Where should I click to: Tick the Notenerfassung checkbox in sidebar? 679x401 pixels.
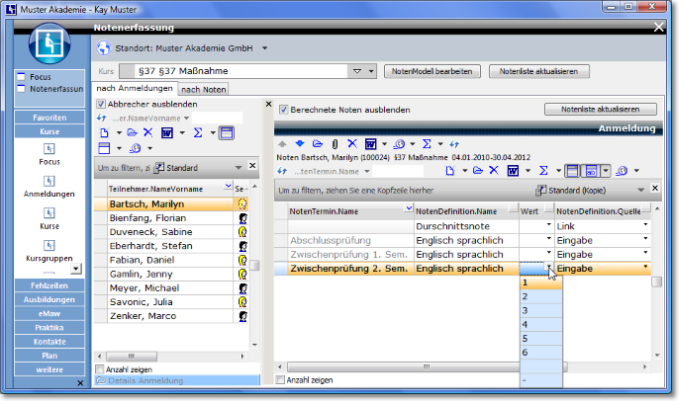coord(21,88)
